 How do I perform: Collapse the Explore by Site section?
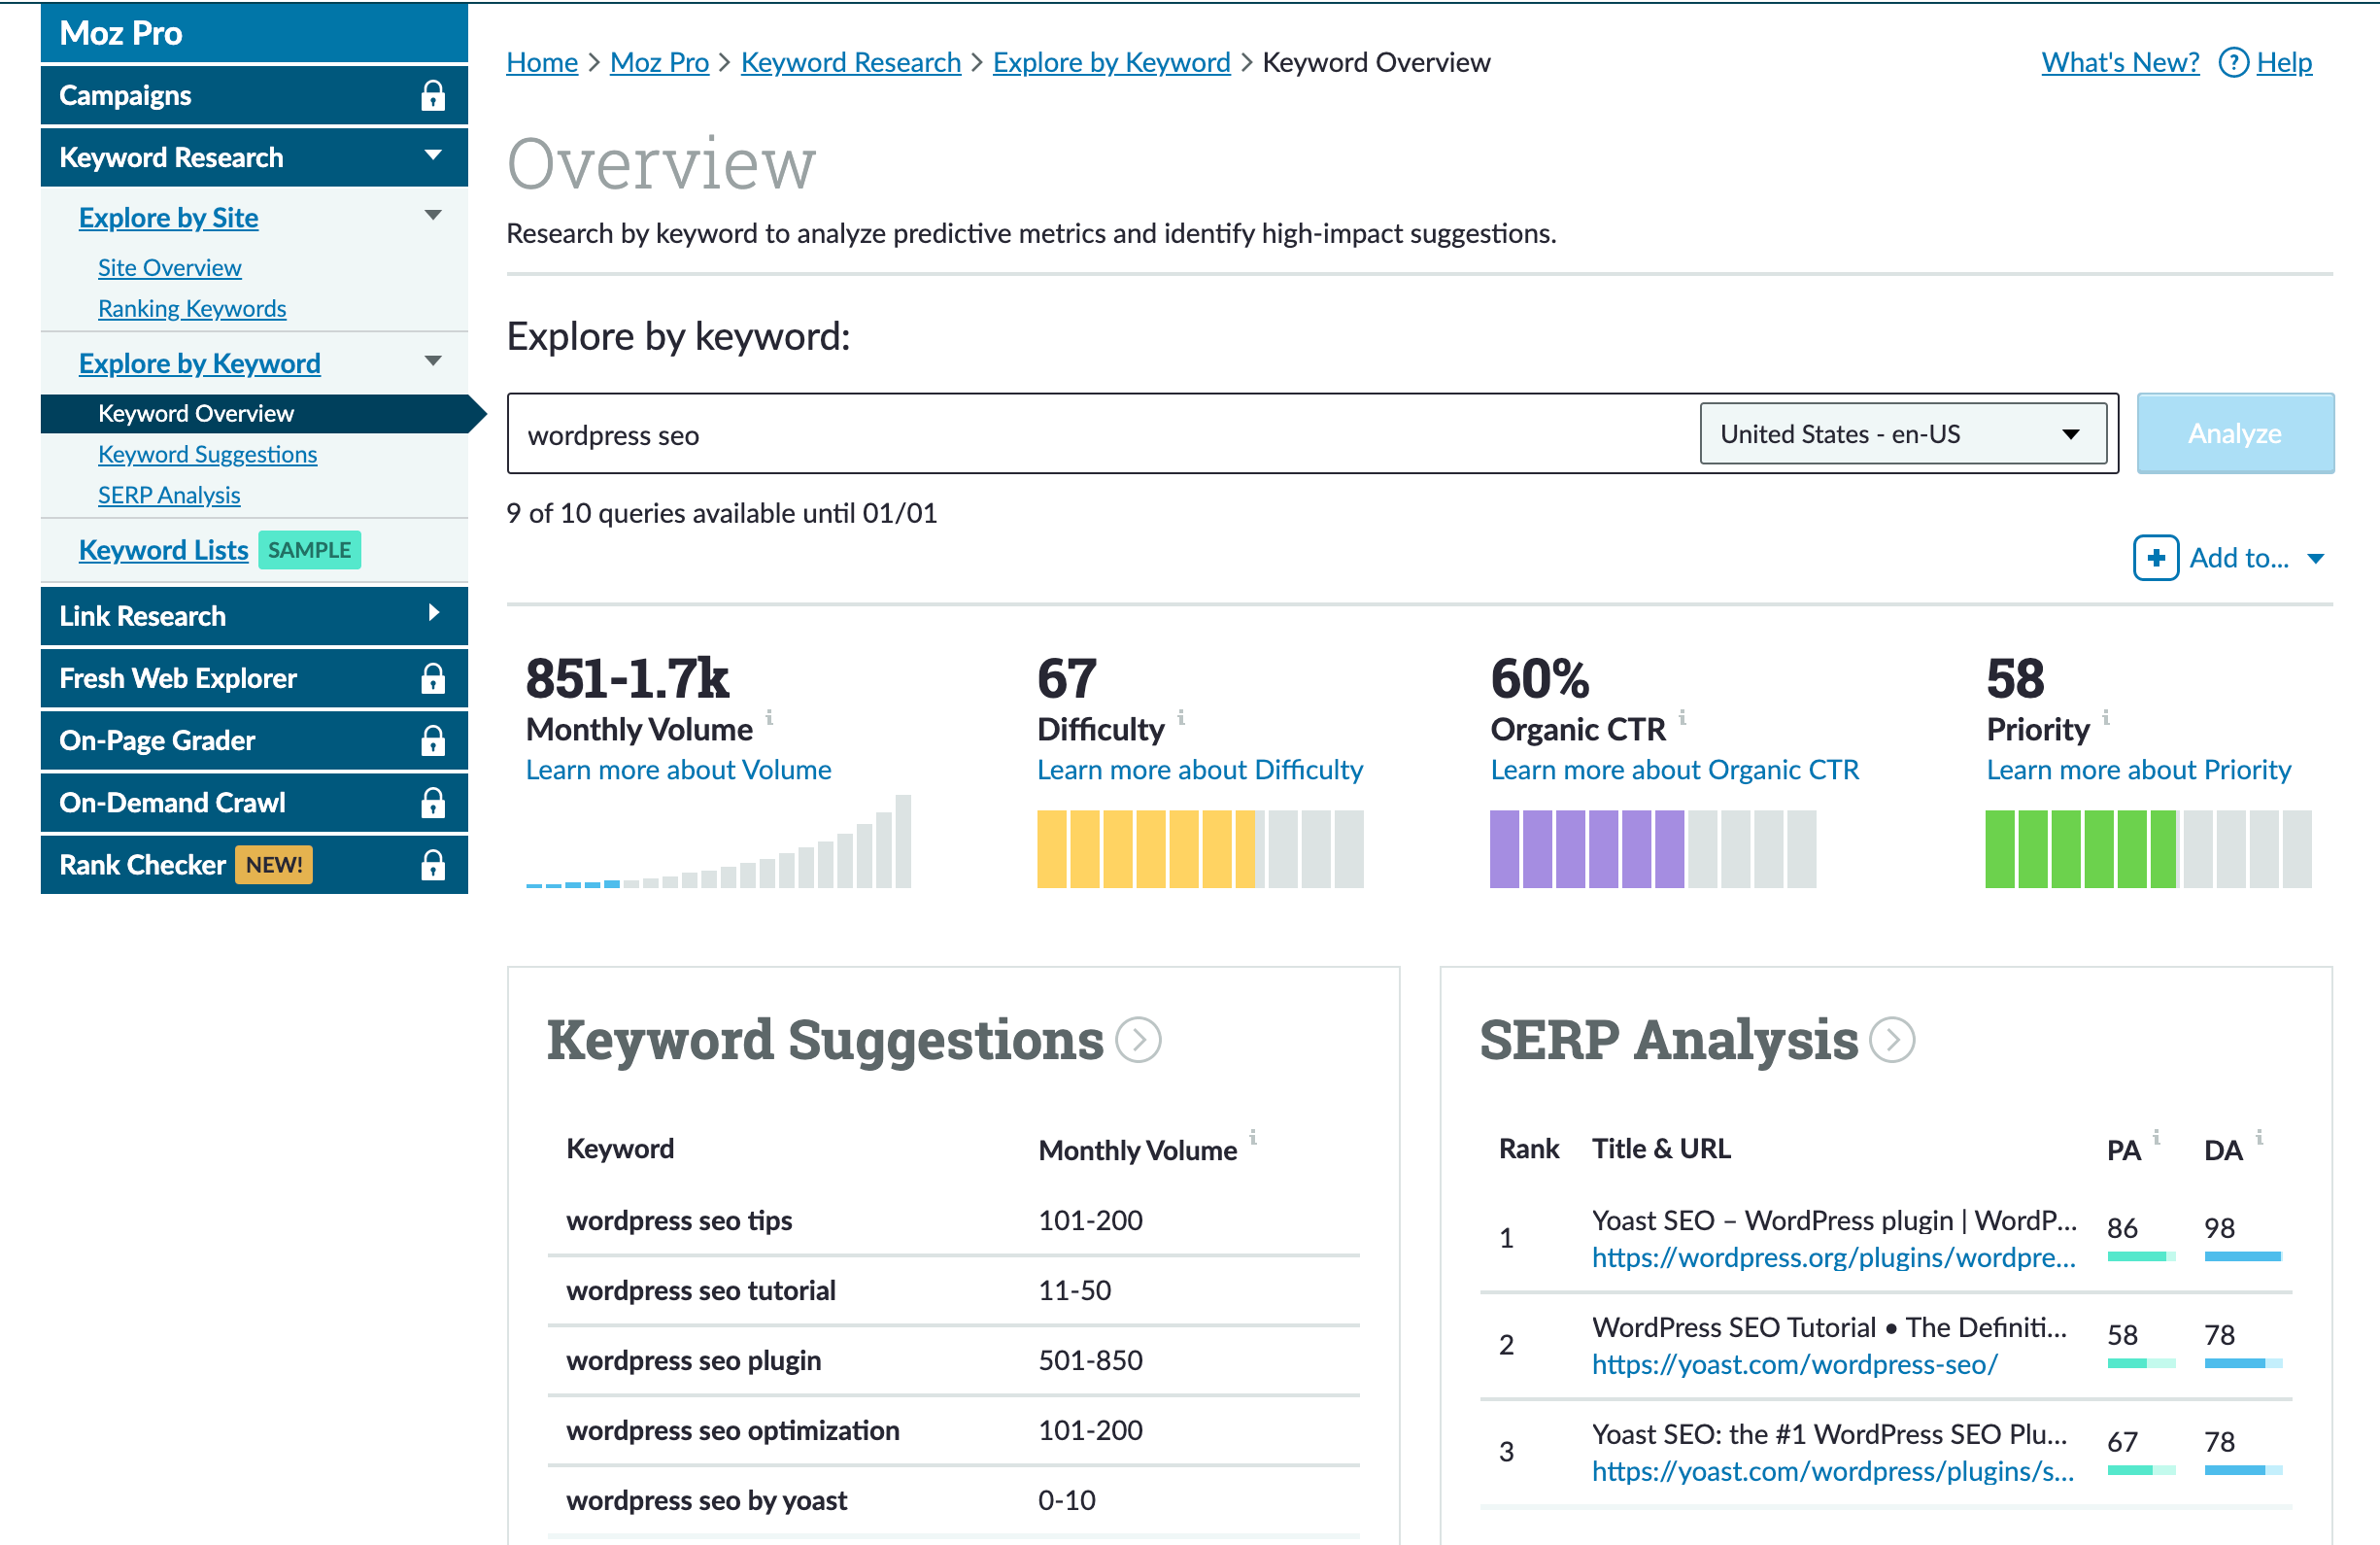pos(433,215)
